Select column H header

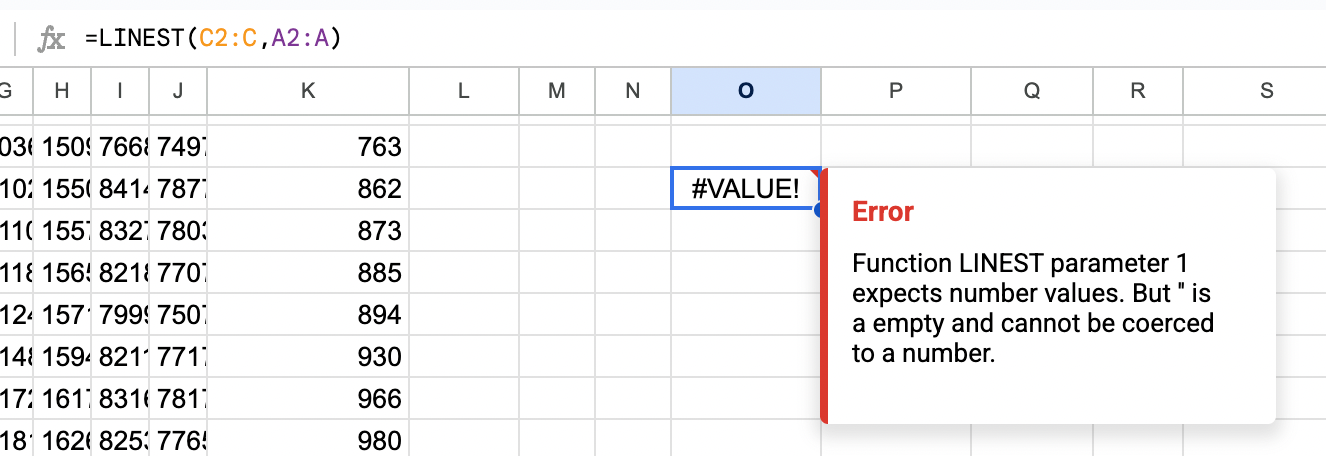click(62, 91)
